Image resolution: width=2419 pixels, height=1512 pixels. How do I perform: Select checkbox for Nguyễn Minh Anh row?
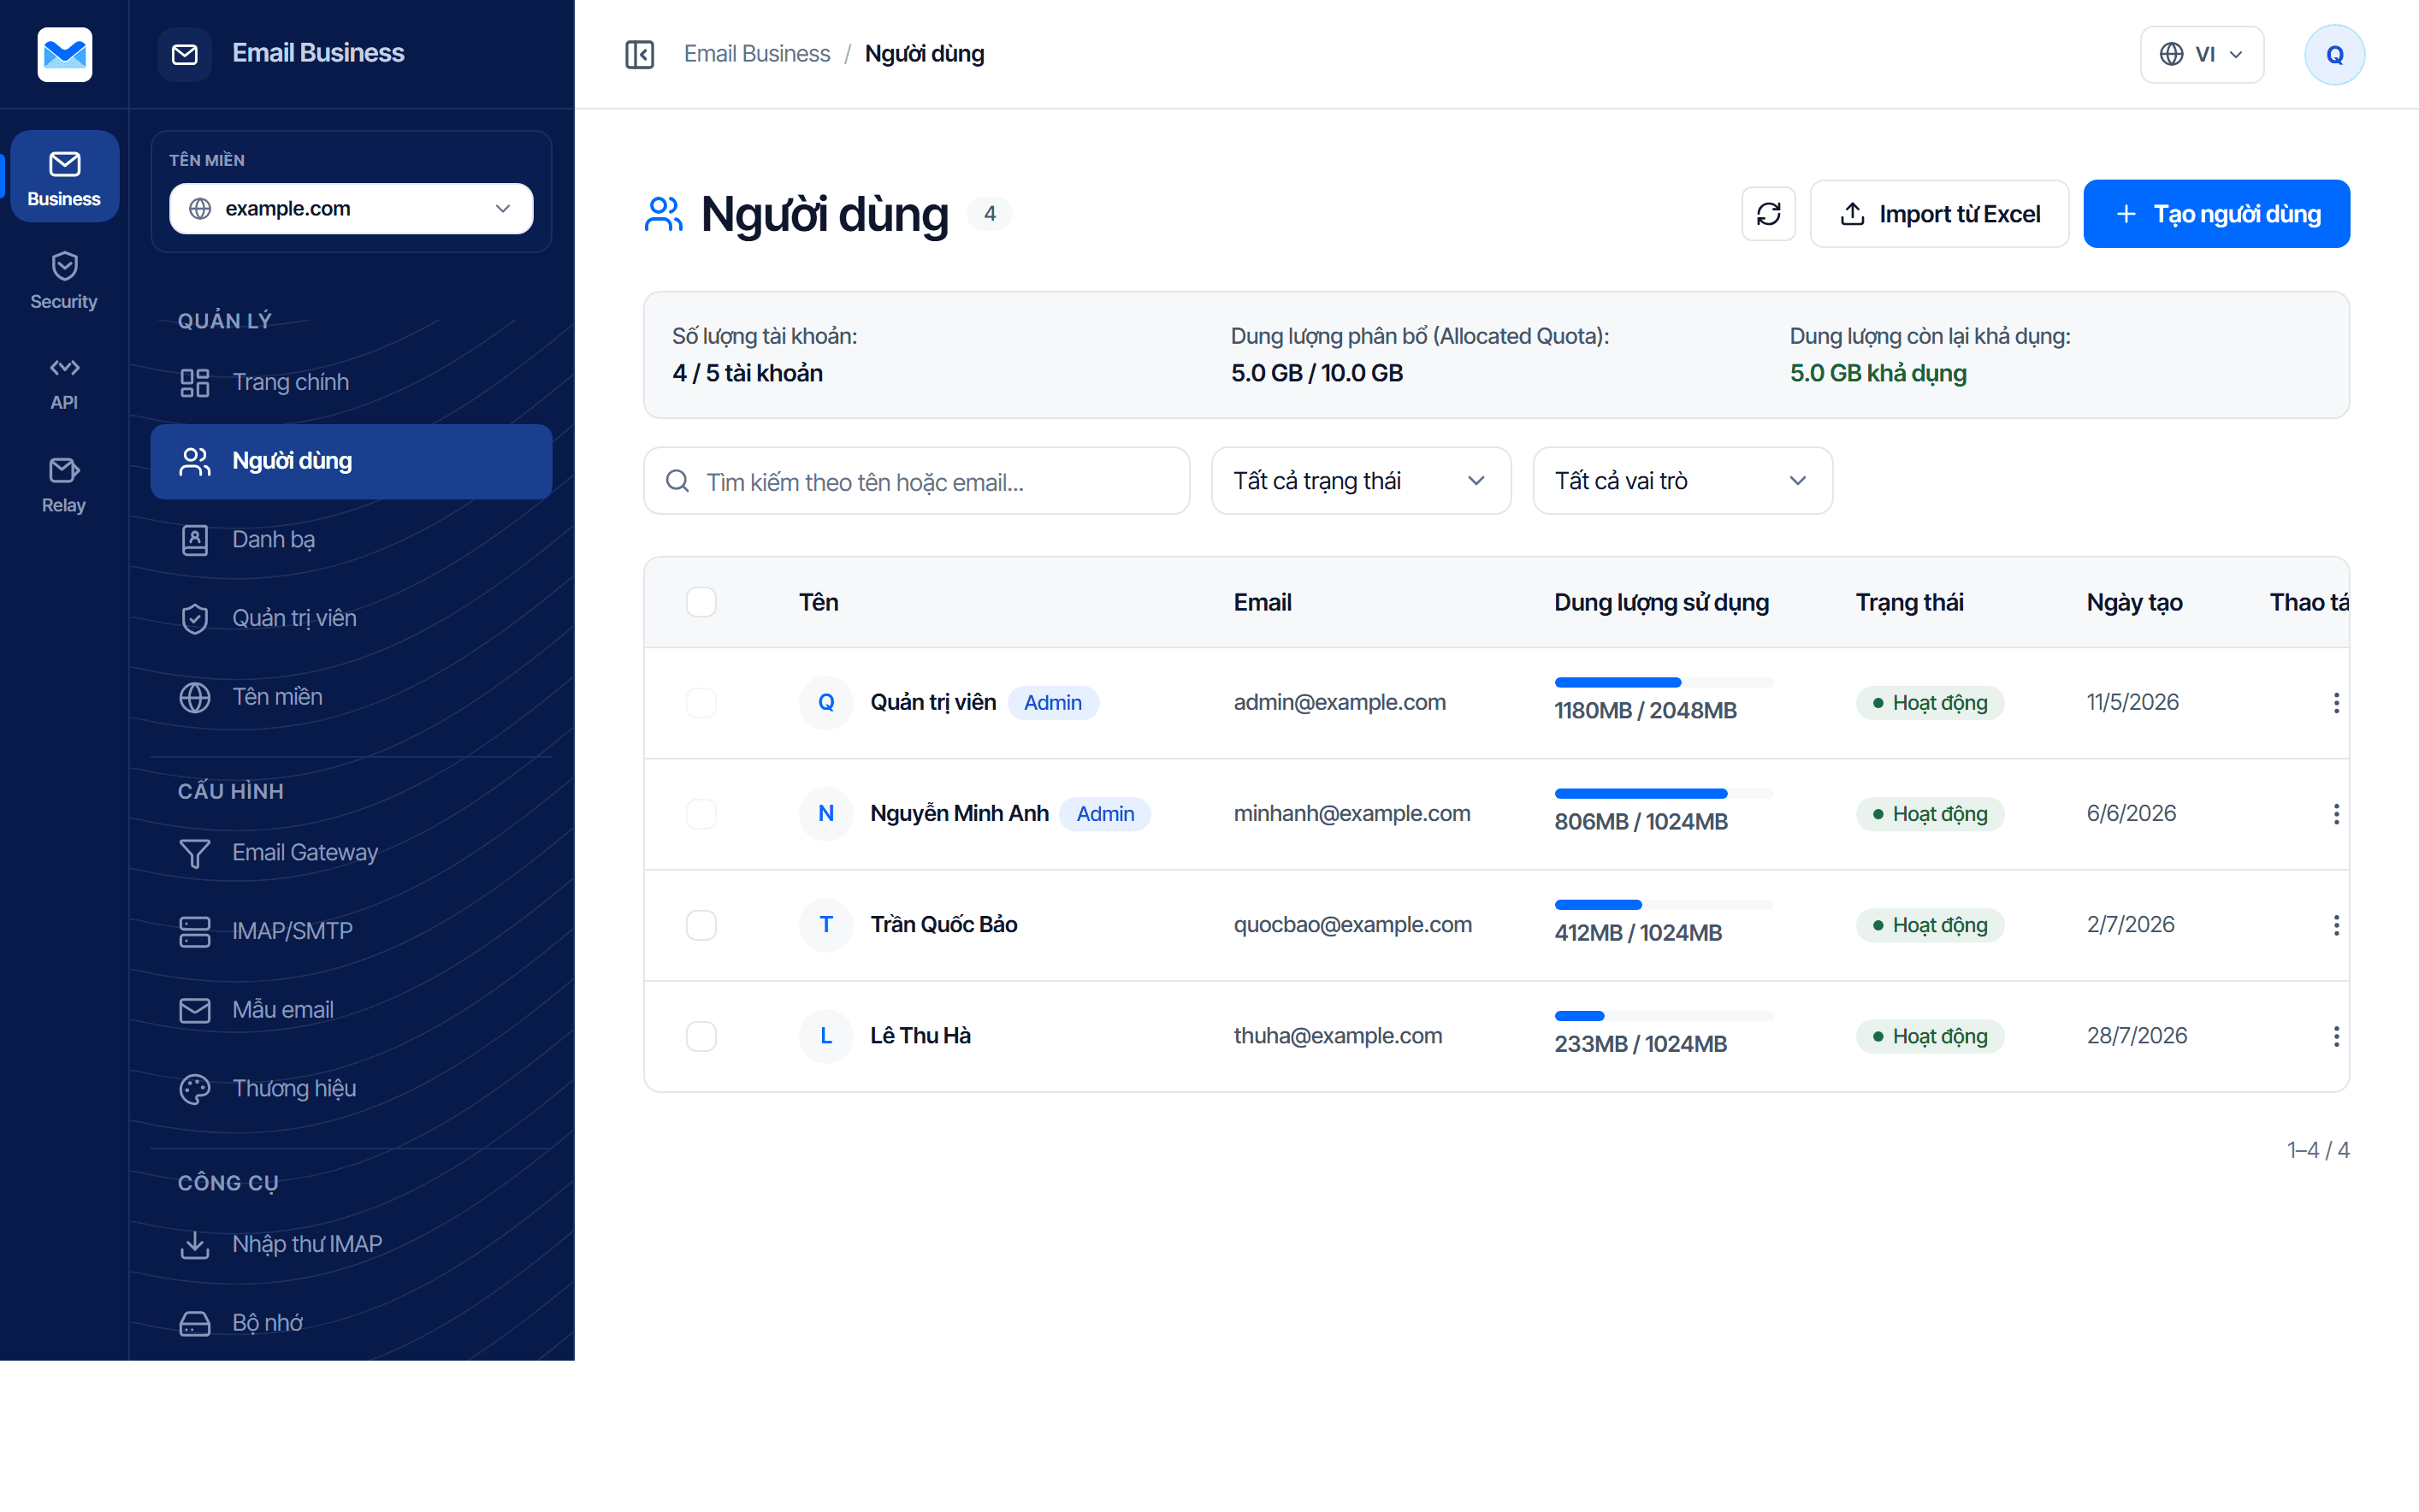click(701, 814)
